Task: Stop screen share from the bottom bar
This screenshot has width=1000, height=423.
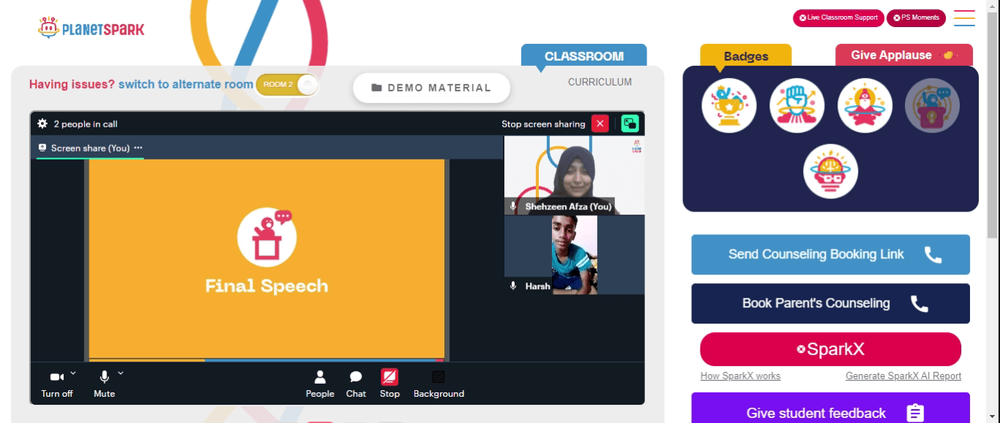Action: click(390, 385)
